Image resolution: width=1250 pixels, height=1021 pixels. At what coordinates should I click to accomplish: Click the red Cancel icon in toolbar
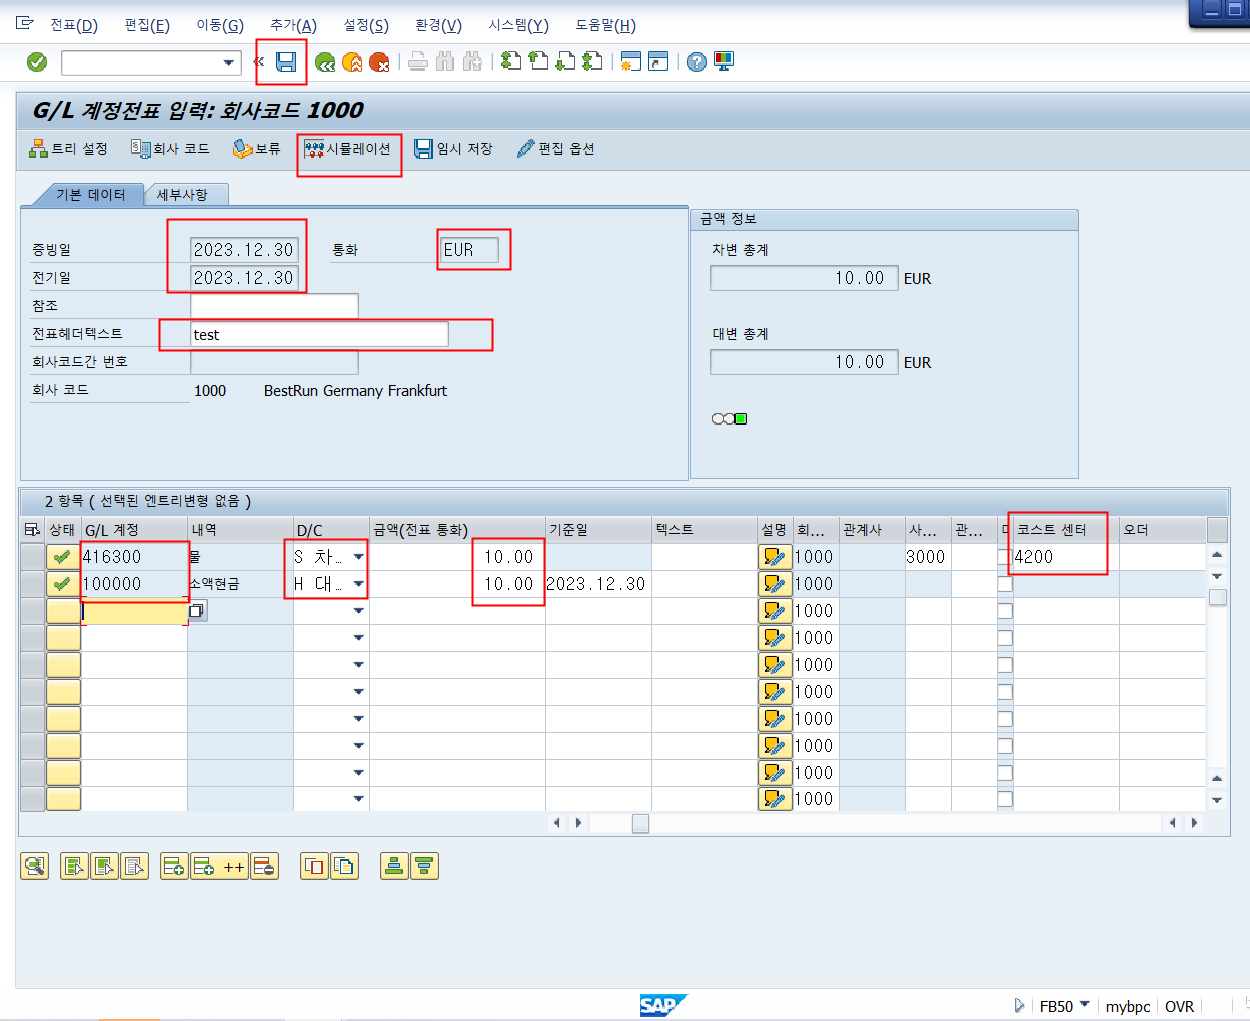tap(379, 62)
